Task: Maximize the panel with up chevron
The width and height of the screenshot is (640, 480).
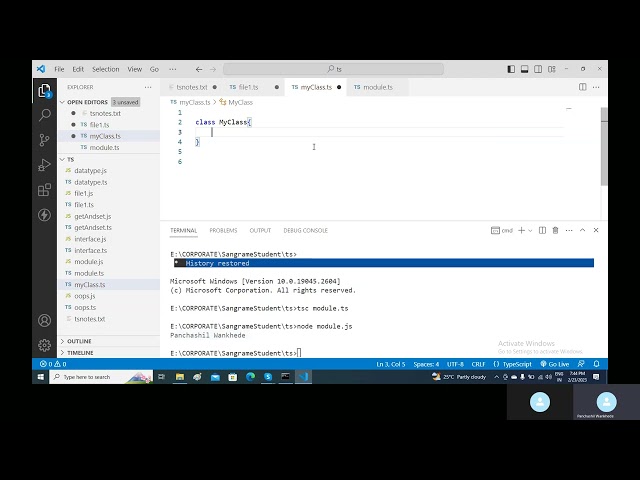Action: tap(582, 230)
